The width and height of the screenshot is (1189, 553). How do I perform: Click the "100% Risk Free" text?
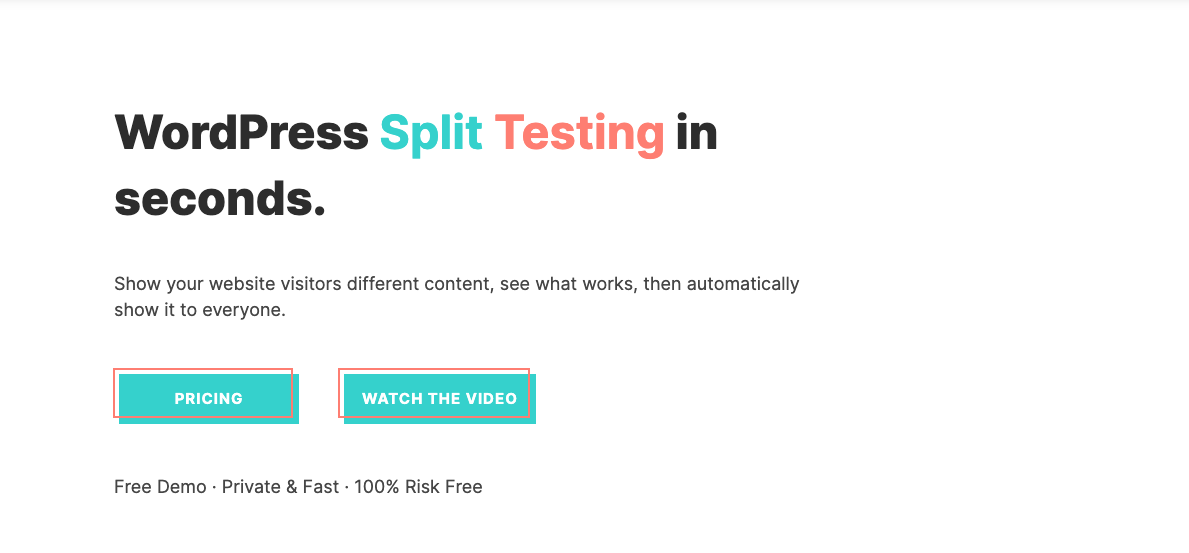(x=418, y=487)
